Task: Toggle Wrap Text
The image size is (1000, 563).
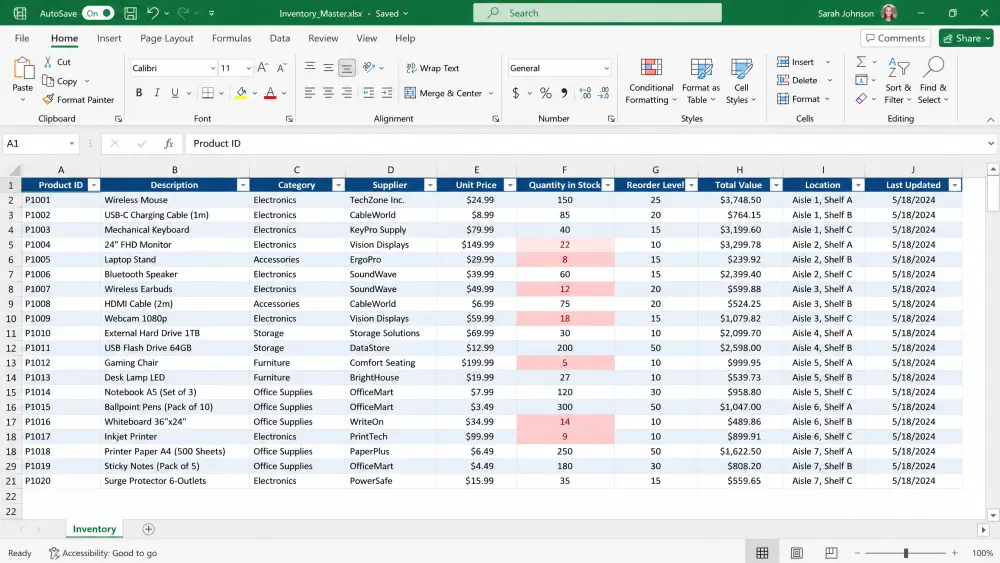Action: click(x=432, y=68)
